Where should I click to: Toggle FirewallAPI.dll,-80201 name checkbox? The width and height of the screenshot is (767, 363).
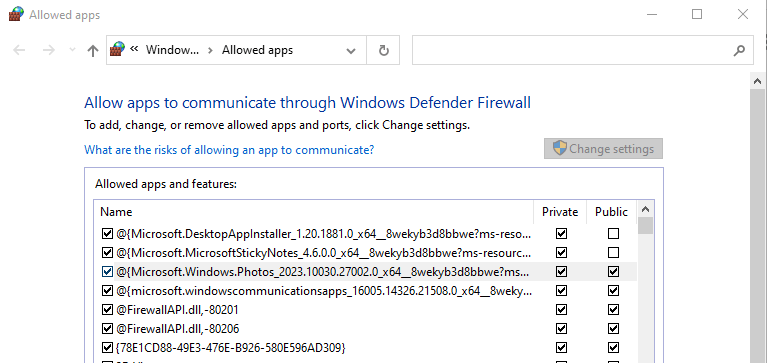[x=107, y=310]
